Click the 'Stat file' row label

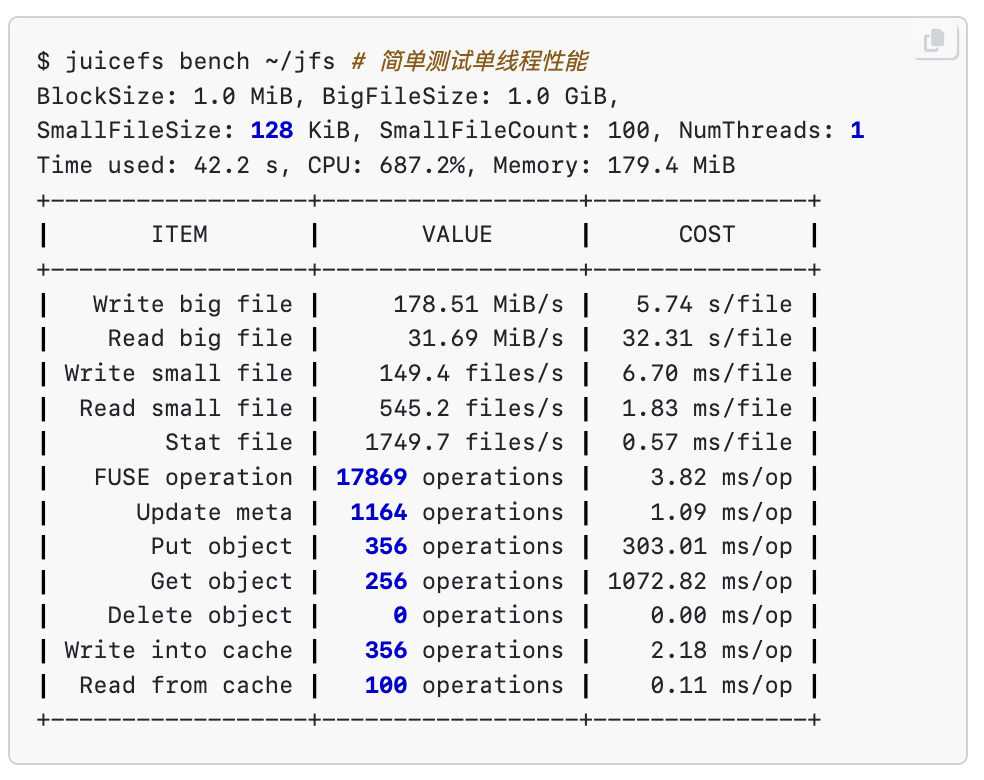coord(228,442)
